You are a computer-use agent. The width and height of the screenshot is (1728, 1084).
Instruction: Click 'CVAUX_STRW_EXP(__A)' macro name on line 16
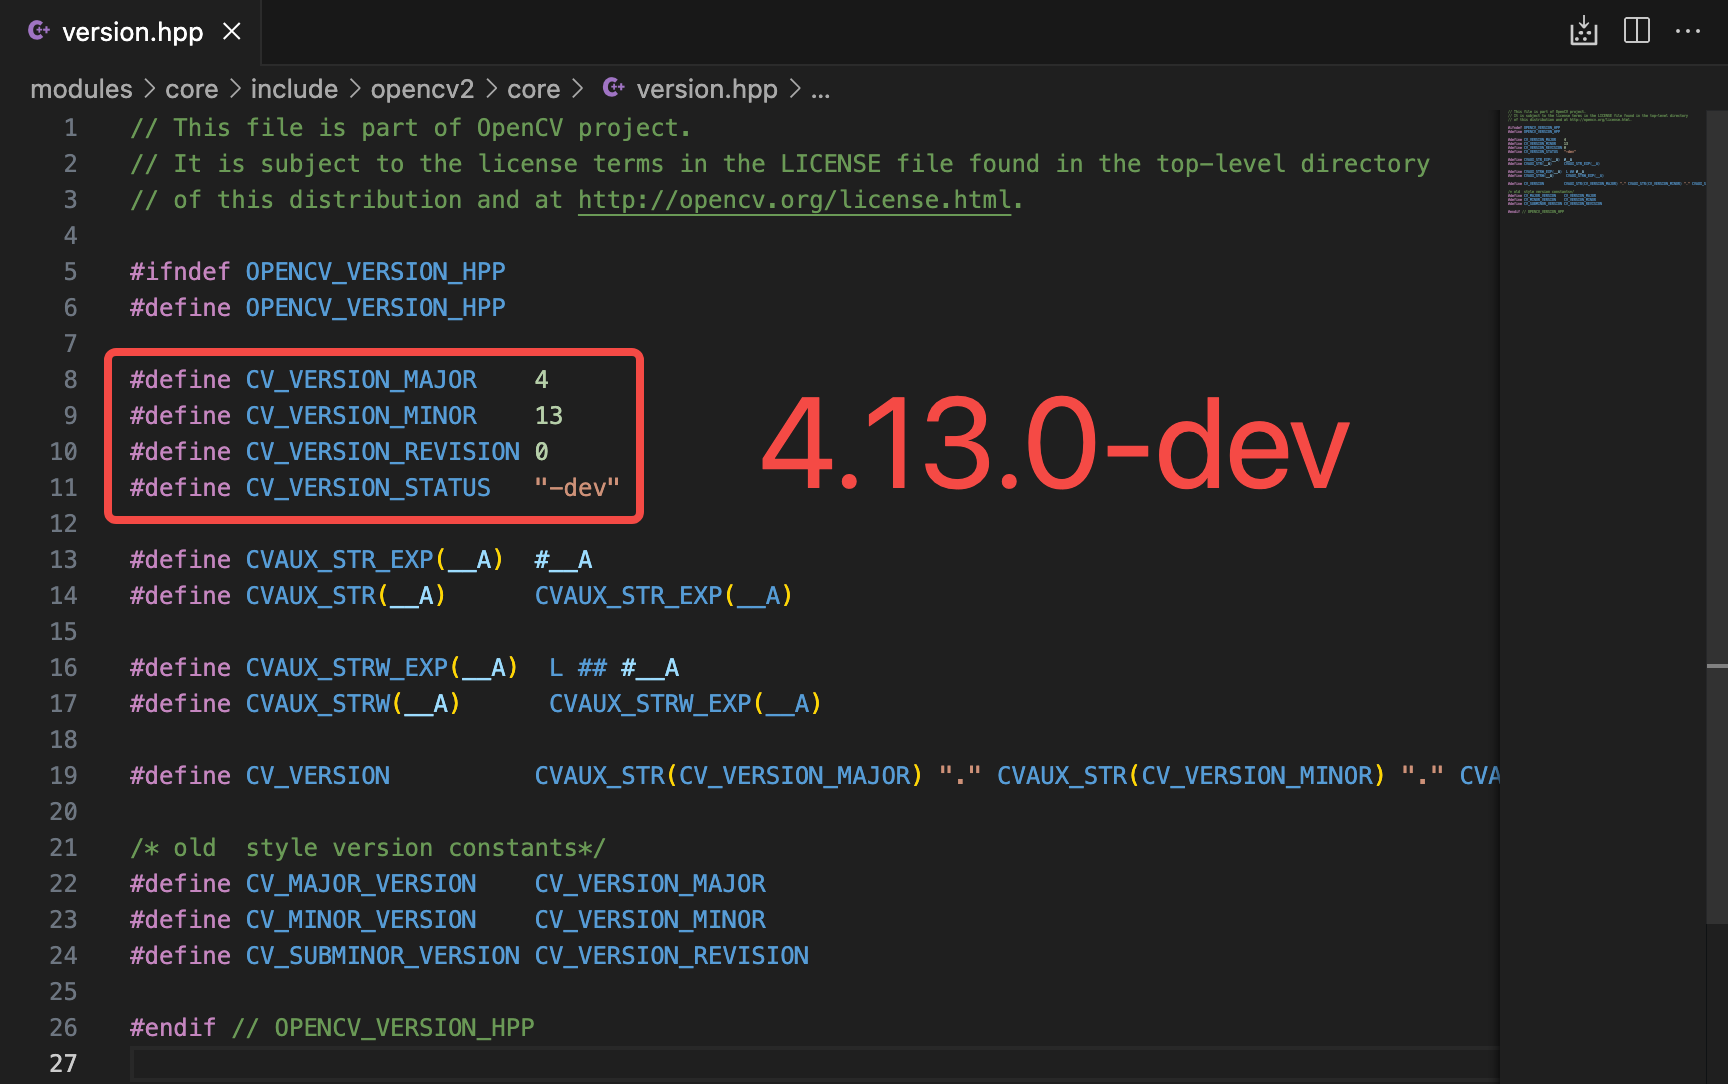coord(382,668)
